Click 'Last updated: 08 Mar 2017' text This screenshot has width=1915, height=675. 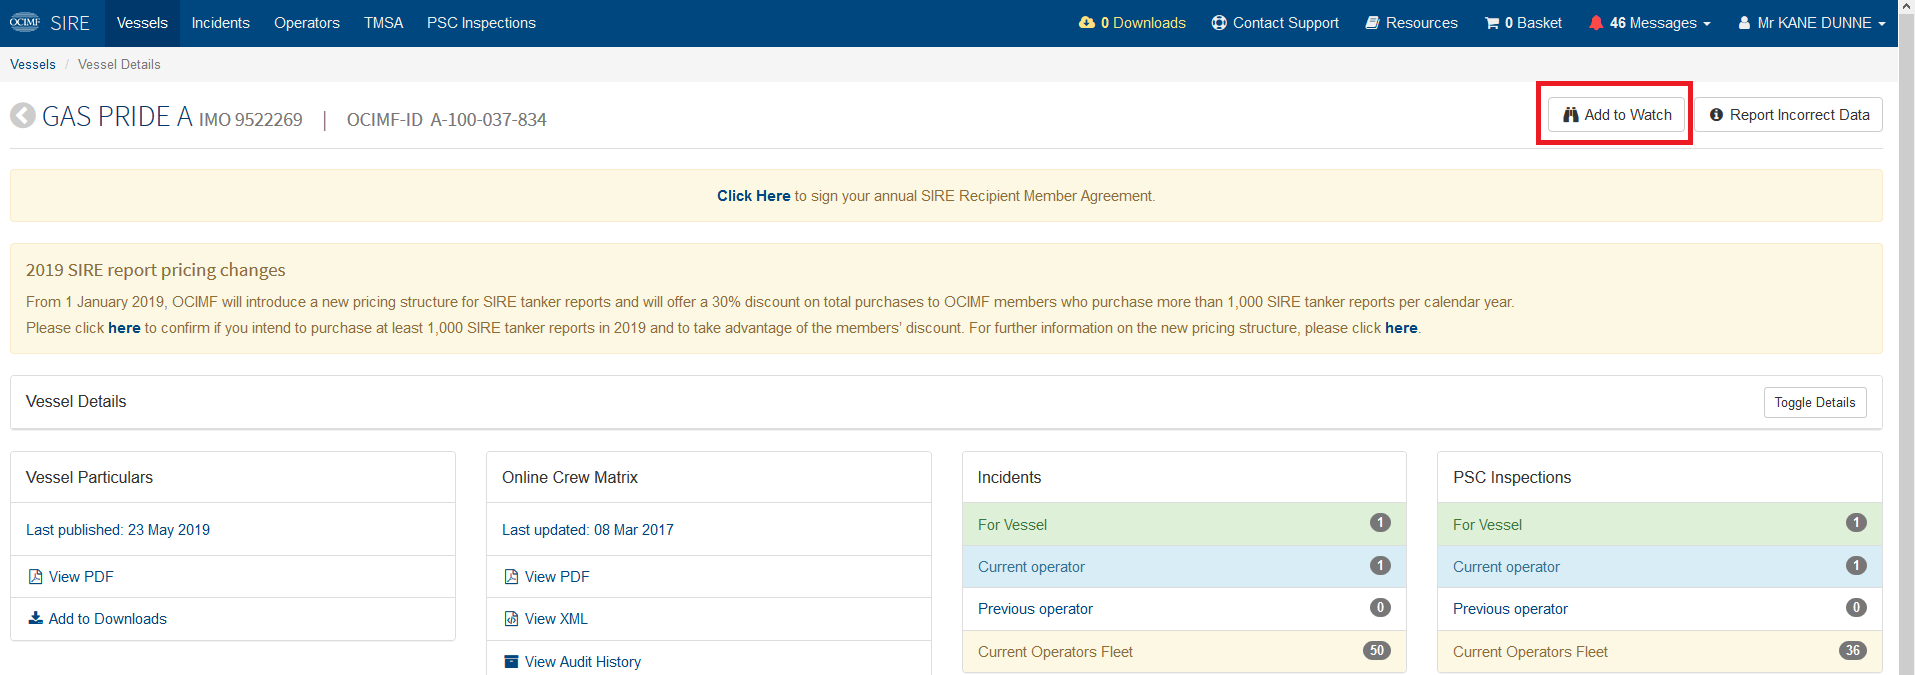click(588, 530)
